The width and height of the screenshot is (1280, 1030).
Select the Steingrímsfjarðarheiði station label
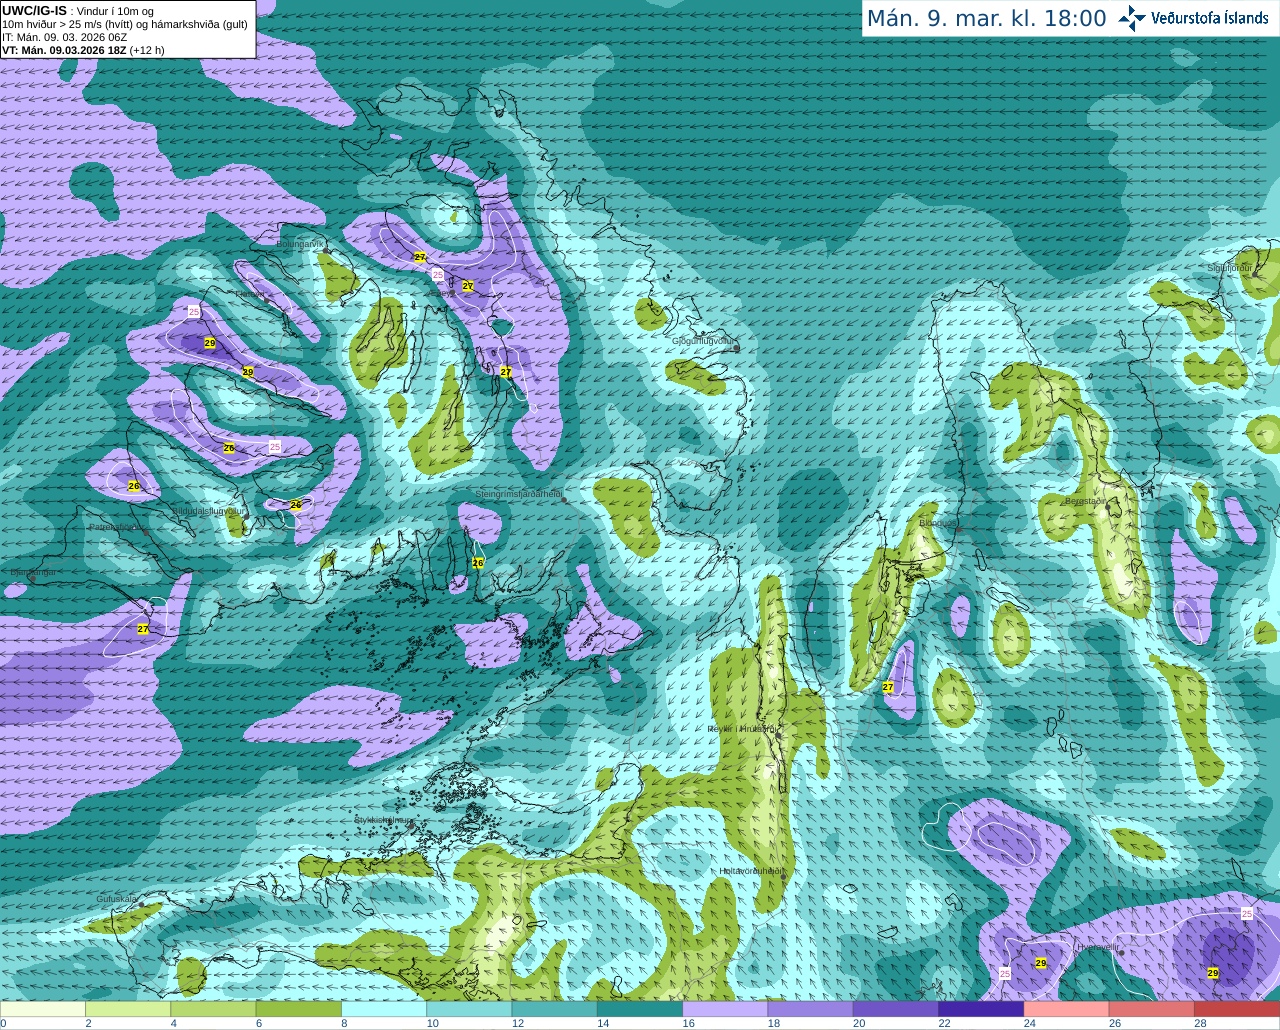tap(517, 494)
